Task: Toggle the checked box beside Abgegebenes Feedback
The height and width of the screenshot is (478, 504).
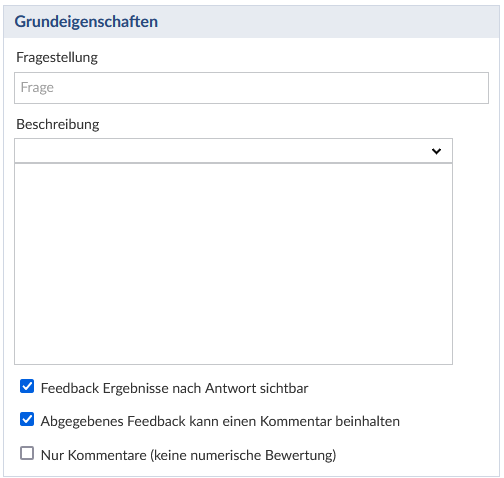Action: (x=27, y=419)
